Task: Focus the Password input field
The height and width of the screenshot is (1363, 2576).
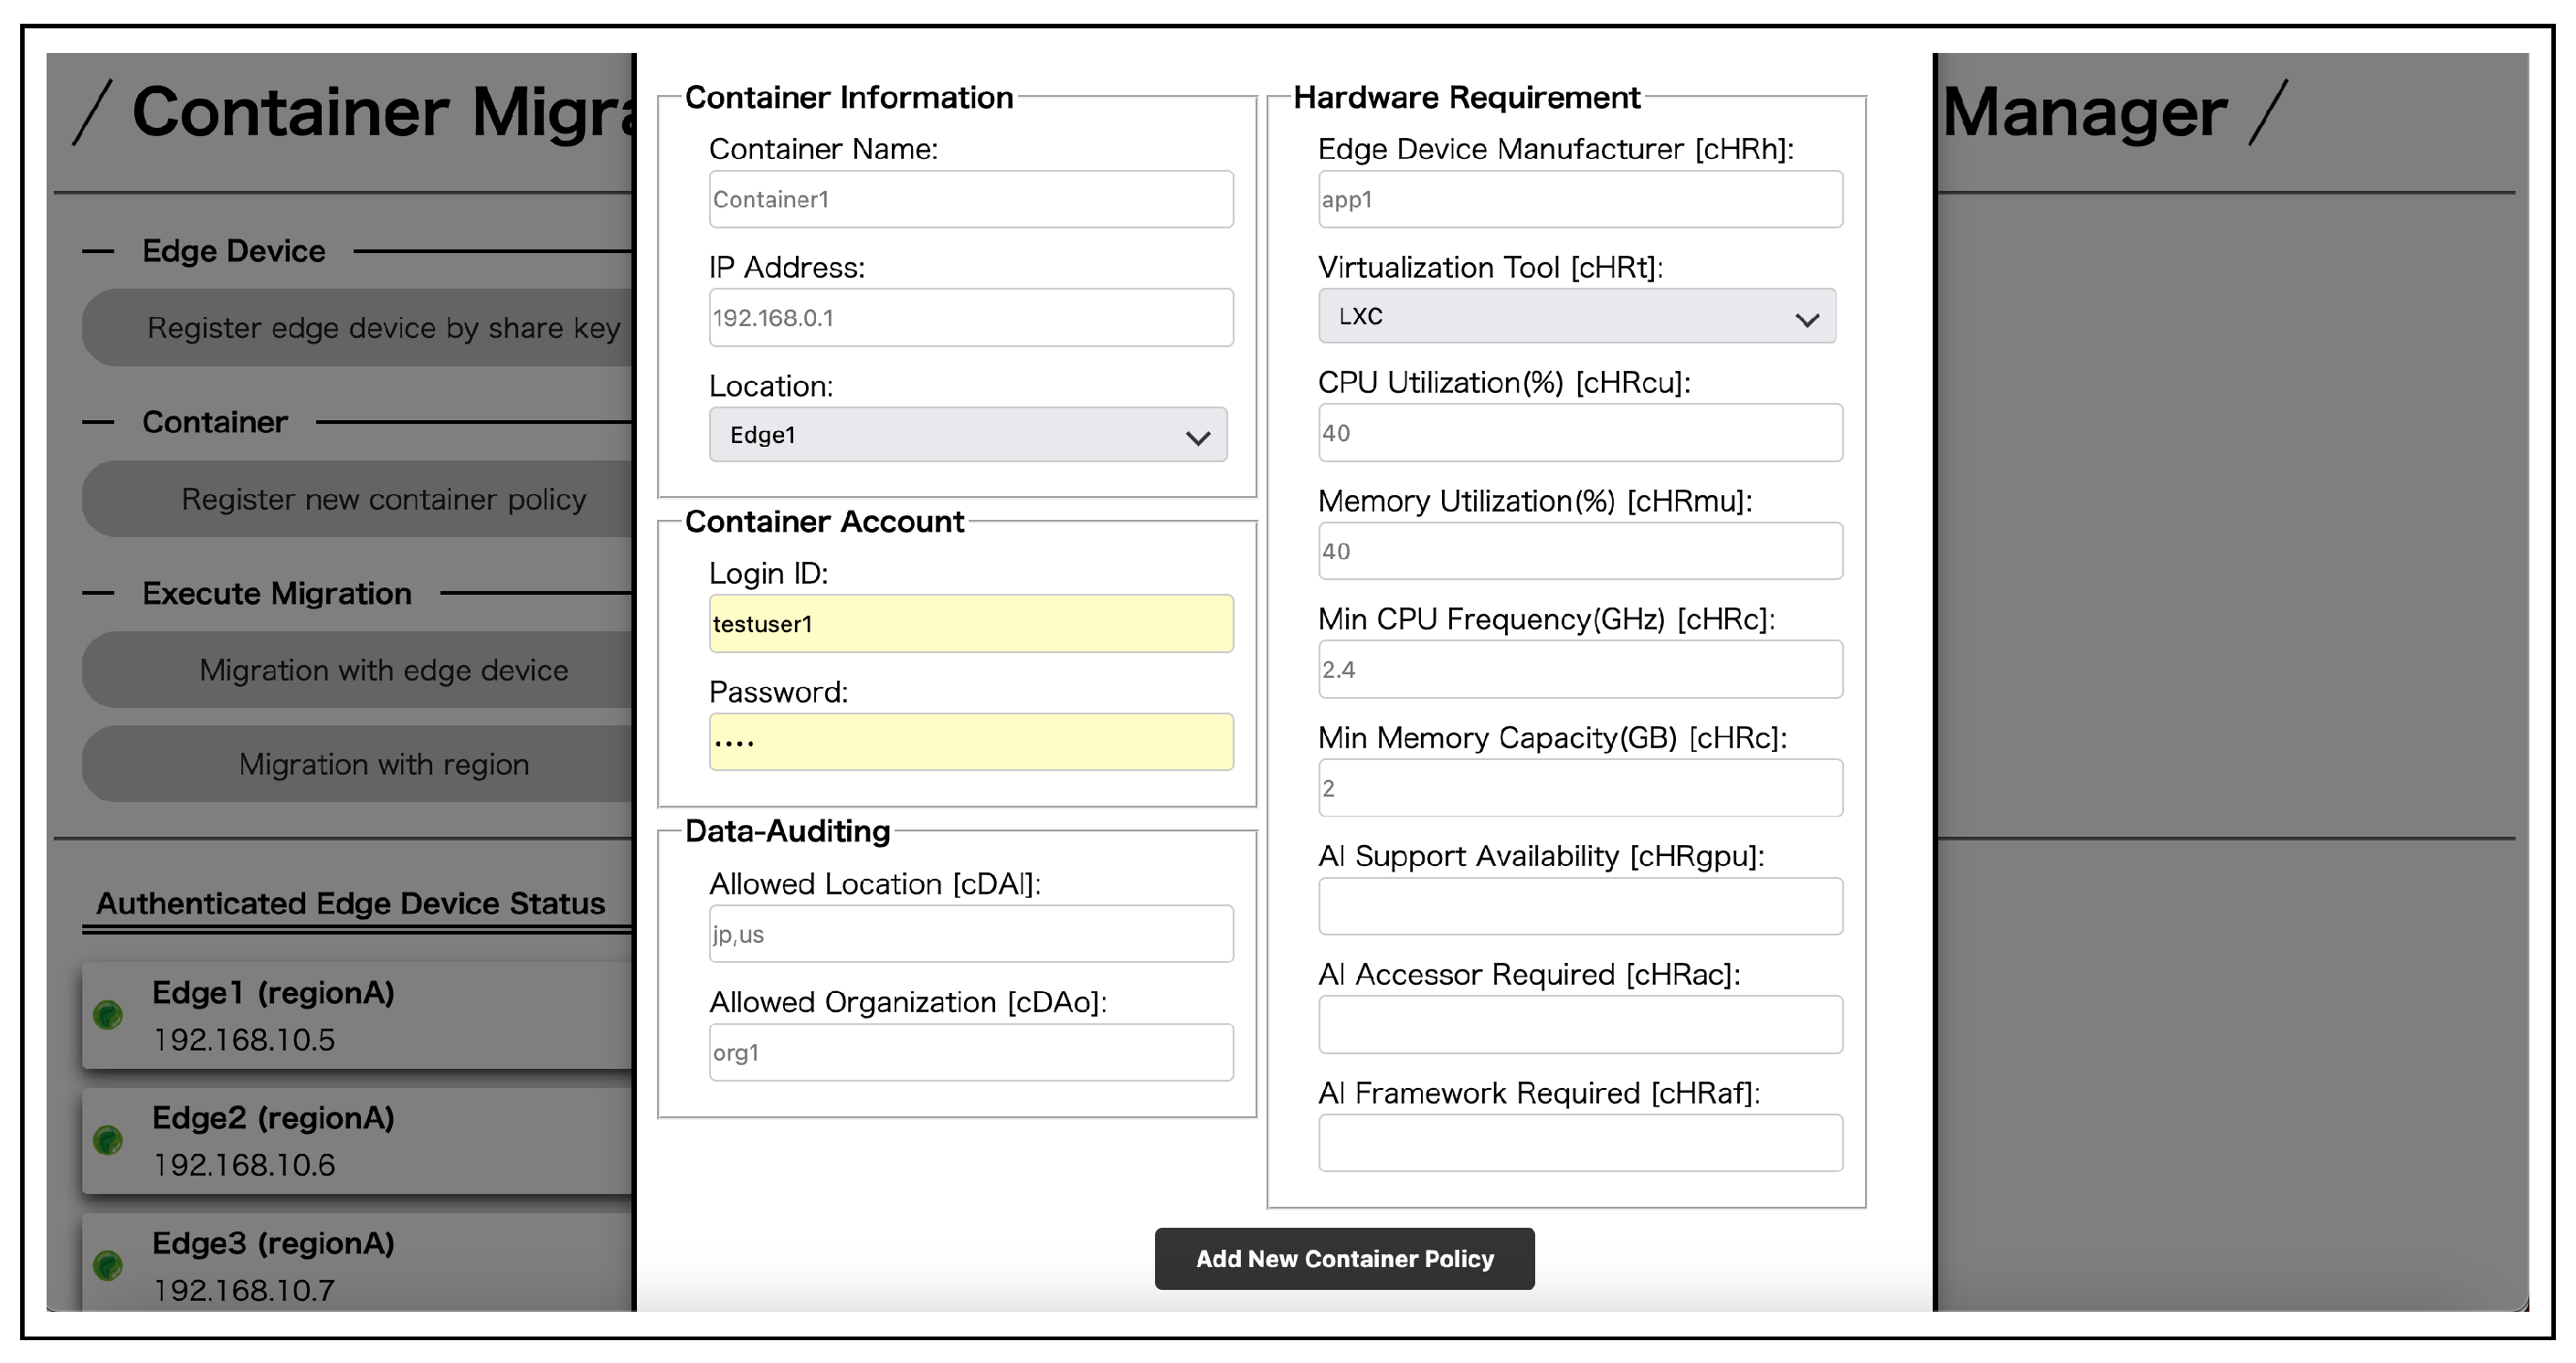Action: [x=971, y=742]
